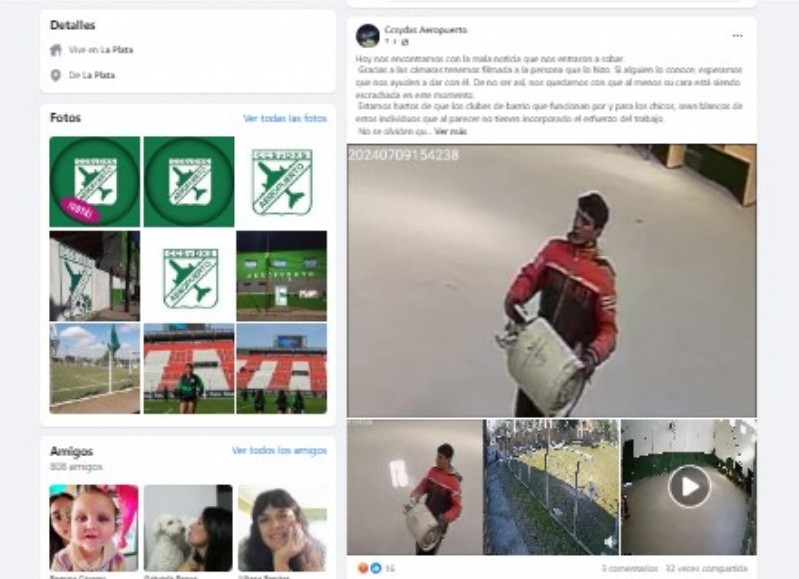
Task: Open first club logo photo with pink ribbon
Action: pos(94,181)
